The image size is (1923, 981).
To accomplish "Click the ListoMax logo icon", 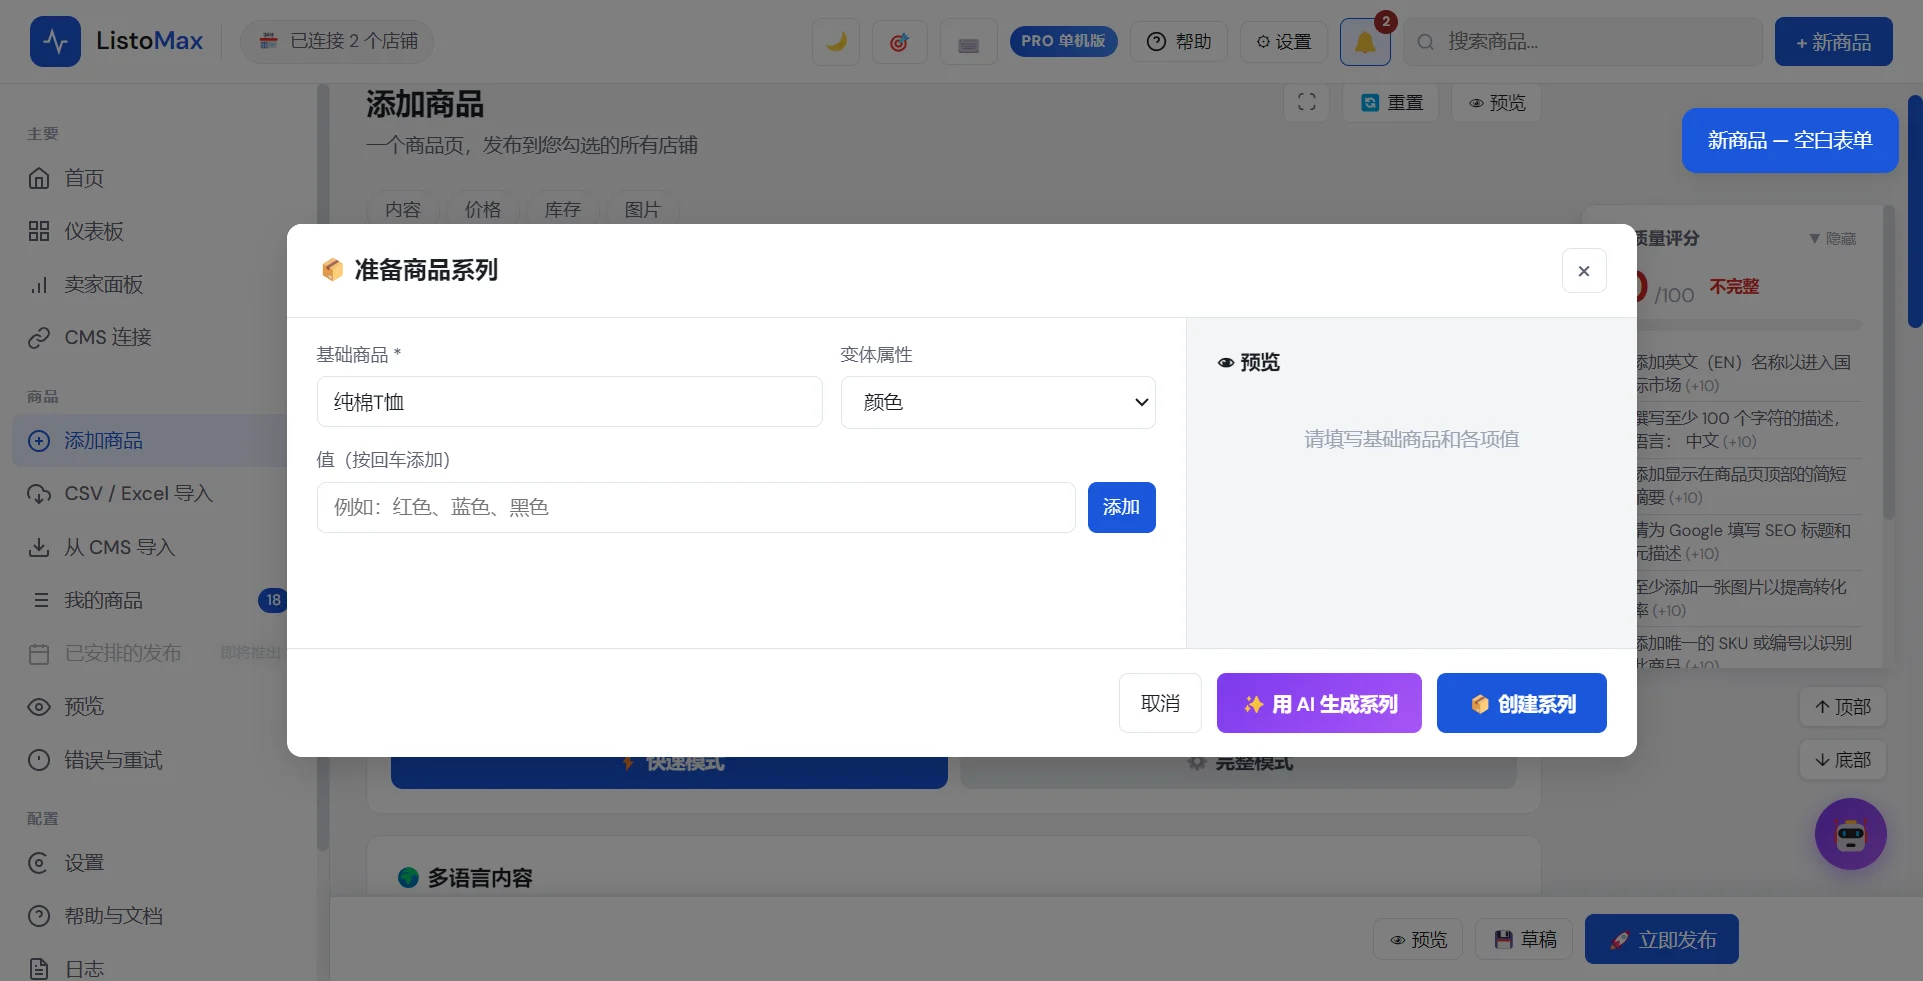I will click(x=55, y=42).
